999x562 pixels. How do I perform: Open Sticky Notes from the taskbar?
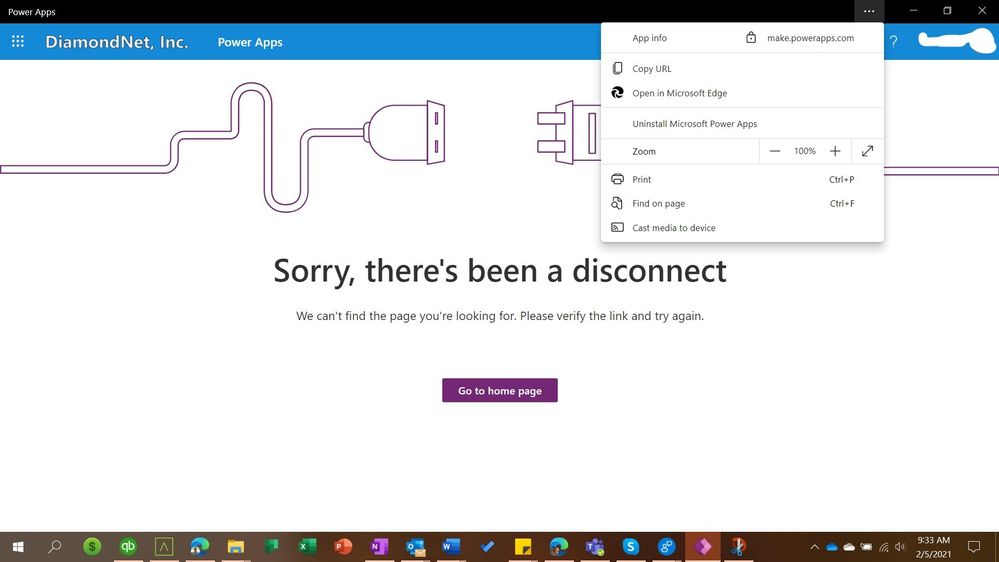(x=523, y=547)
